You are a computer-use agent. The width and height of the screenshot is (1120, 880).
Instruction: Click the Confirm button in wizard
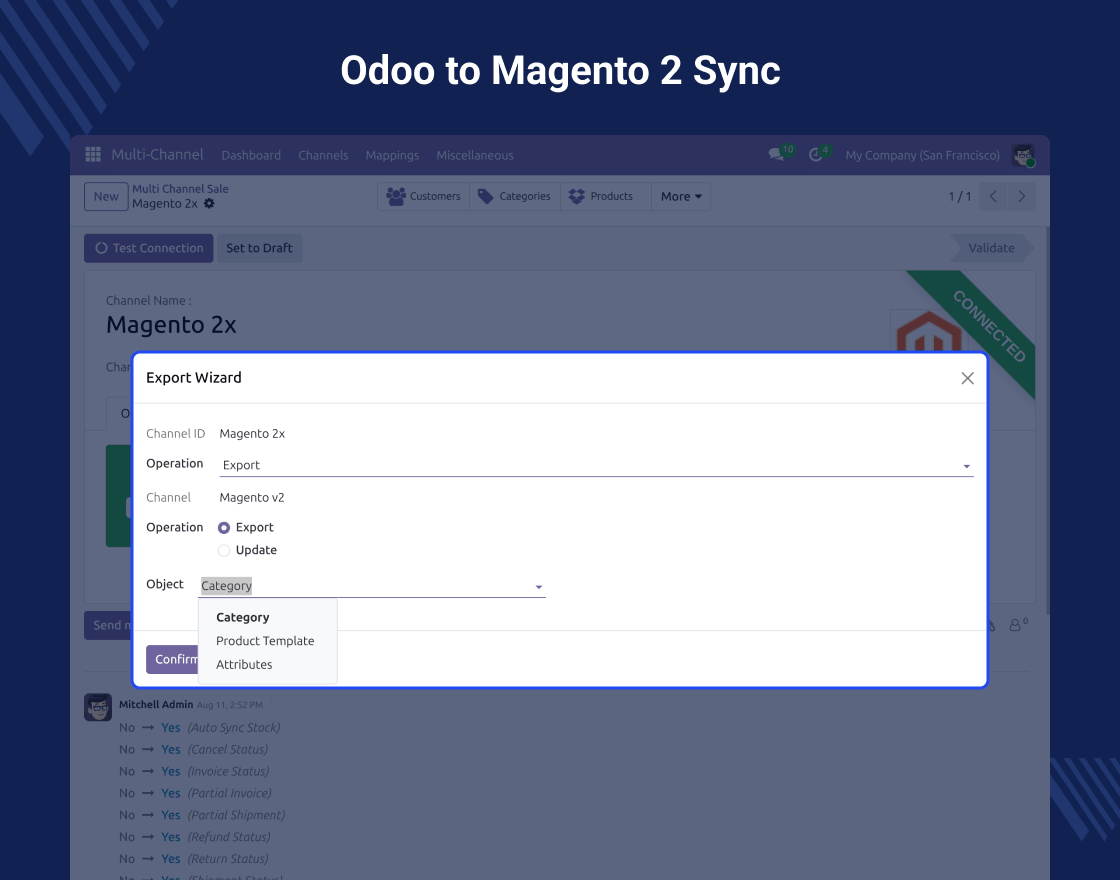click(x=172, y=659)
